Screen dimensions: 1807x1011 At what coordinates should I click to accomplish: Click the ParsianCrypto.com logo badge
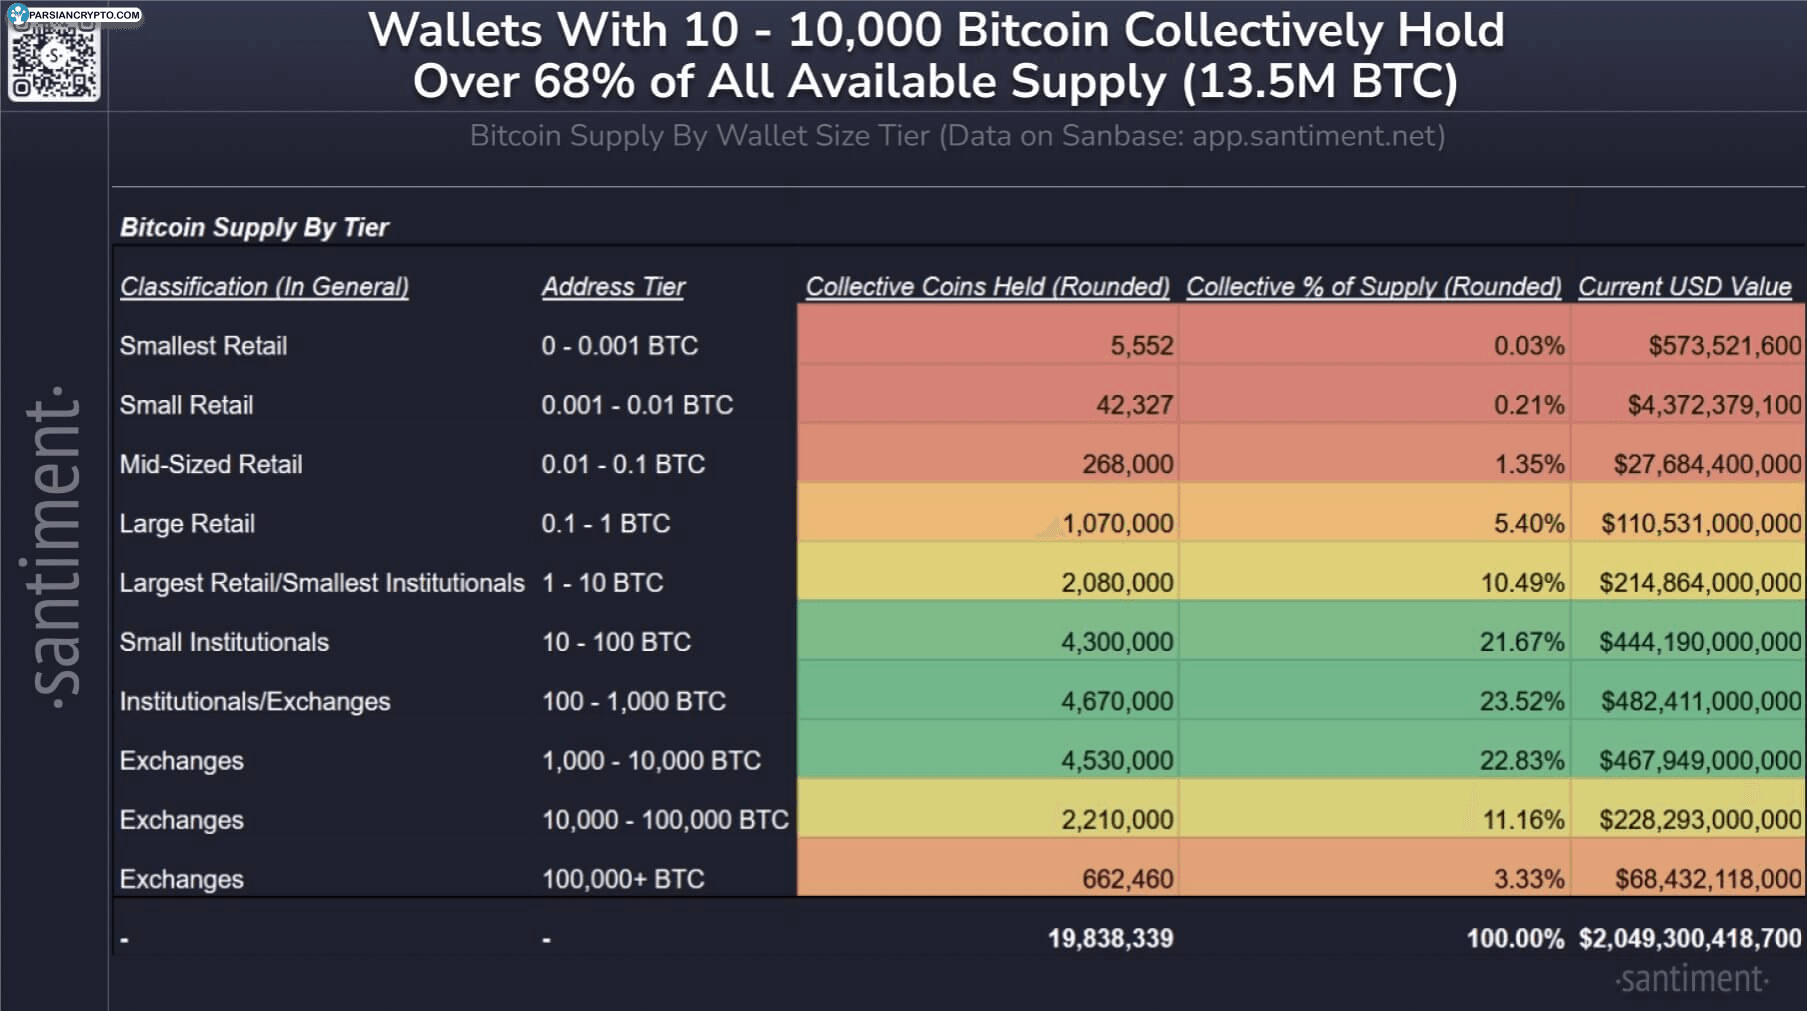point(76,14)
